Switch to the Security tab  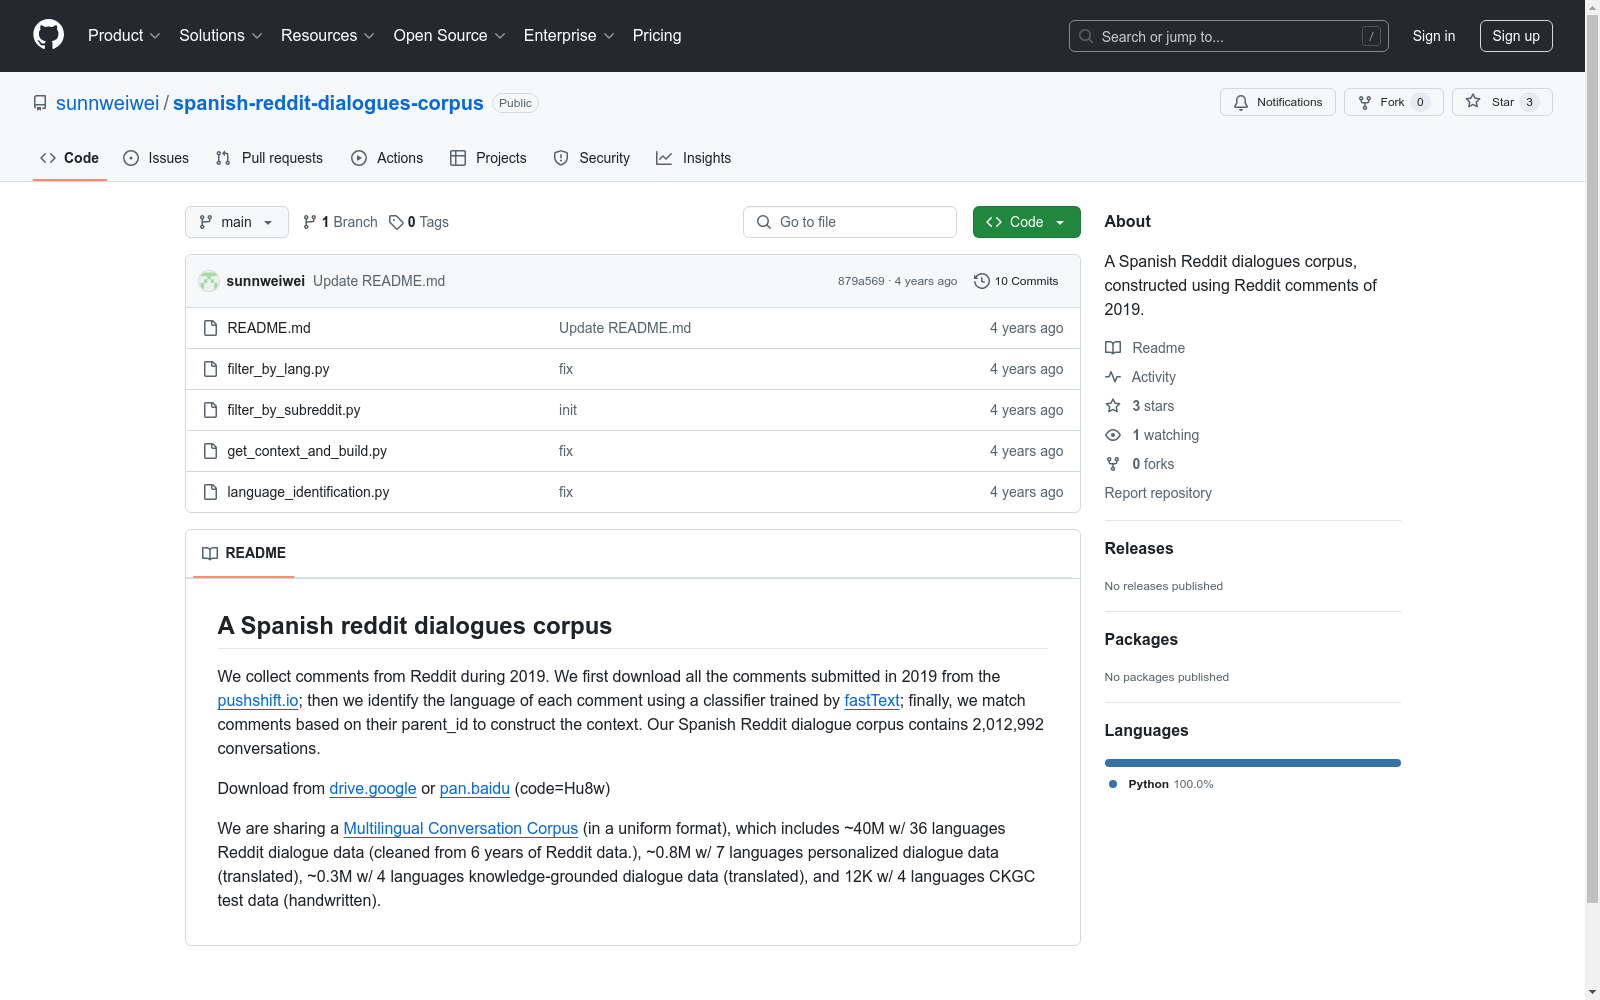click(592, 158)
